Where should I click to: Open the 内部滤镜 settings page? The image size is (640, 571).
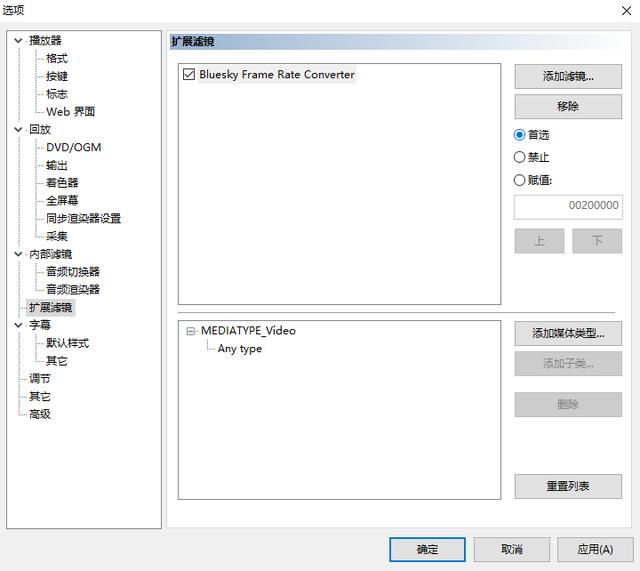pos(51,254)
